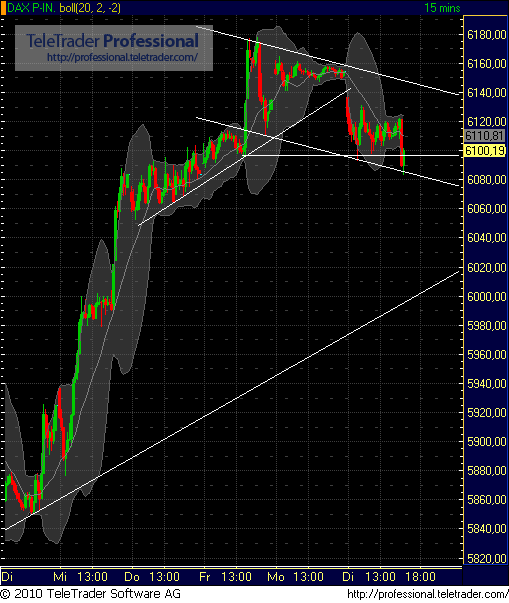This screenshot has height=603, width=509.
Task: Click the 6160,00 price axis label
Action: click(486, 63)
